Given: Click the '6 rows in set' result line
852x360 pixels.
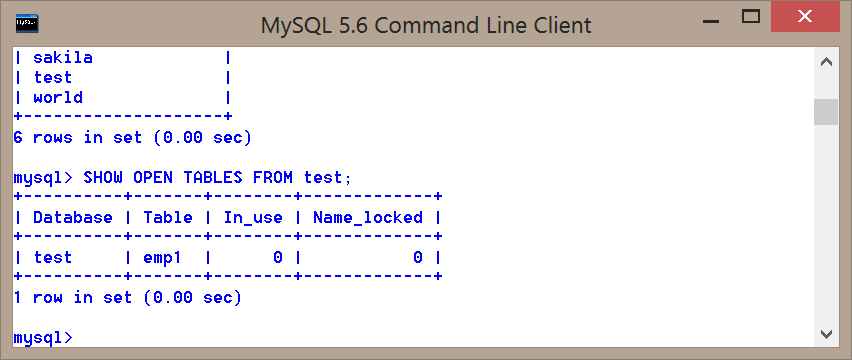Looking at the screenshot, I should pos(133,138).
